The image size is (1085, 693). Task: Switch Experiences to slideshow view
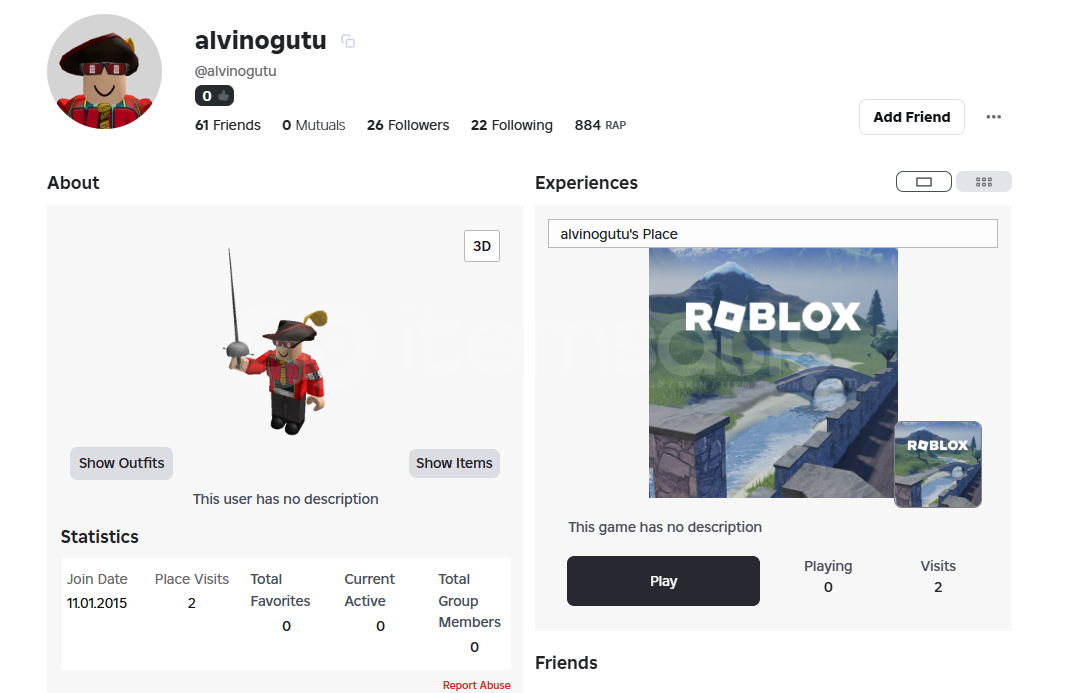(x=924, y=182)
